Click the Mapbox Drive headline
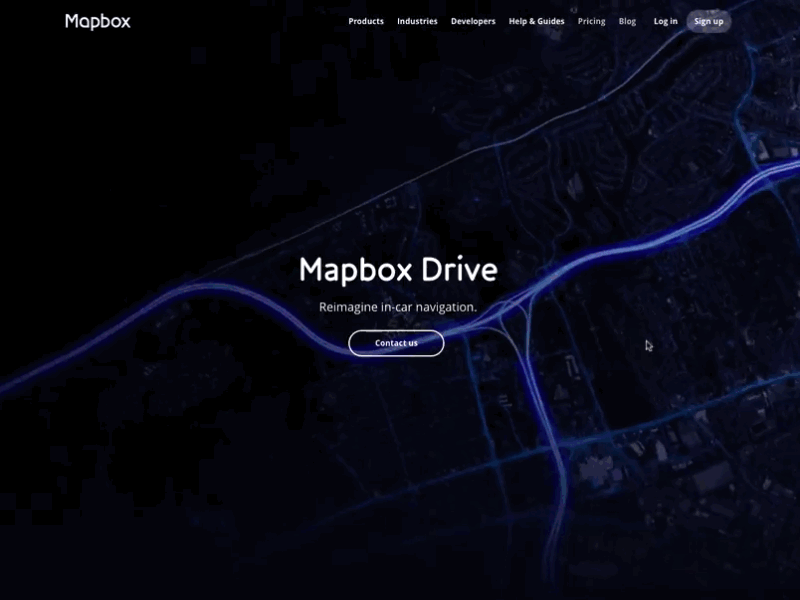 397,270
